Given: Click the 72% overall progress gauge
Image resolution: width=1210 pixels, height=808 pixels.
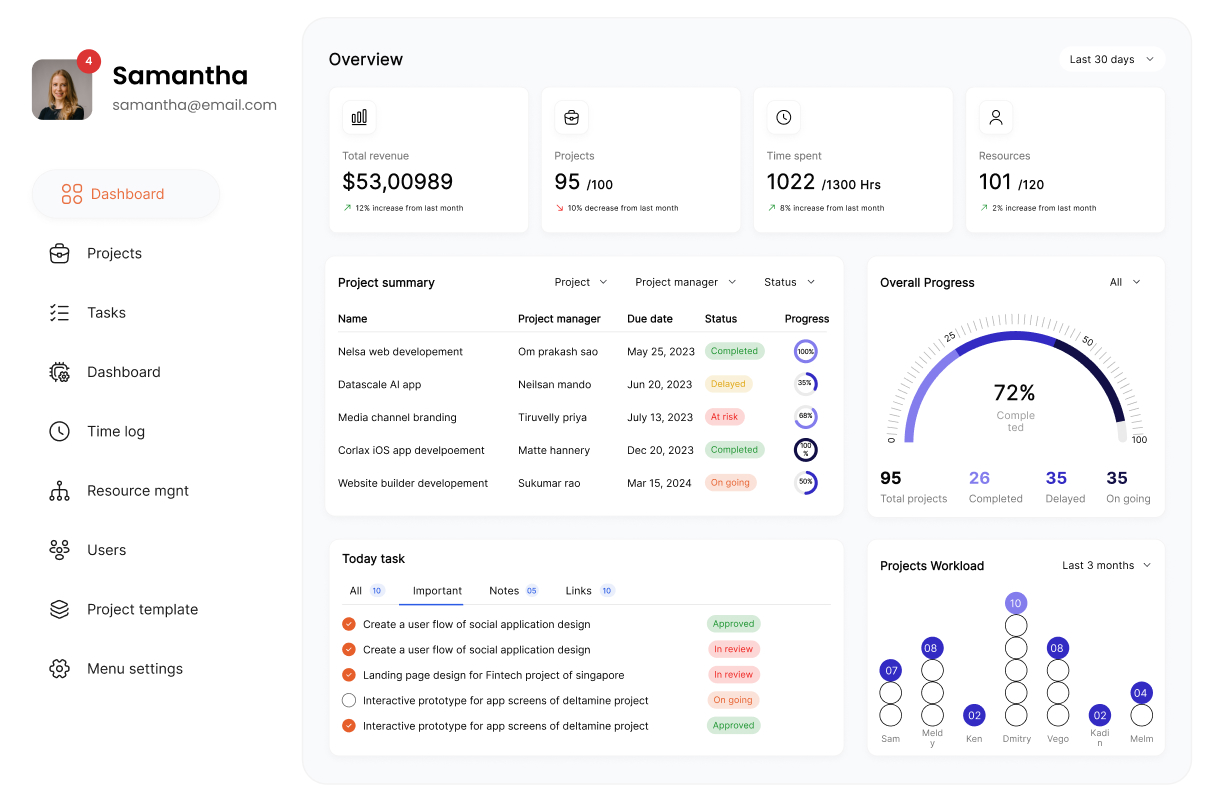Looking at the screenshot, I should [1016, 393].
